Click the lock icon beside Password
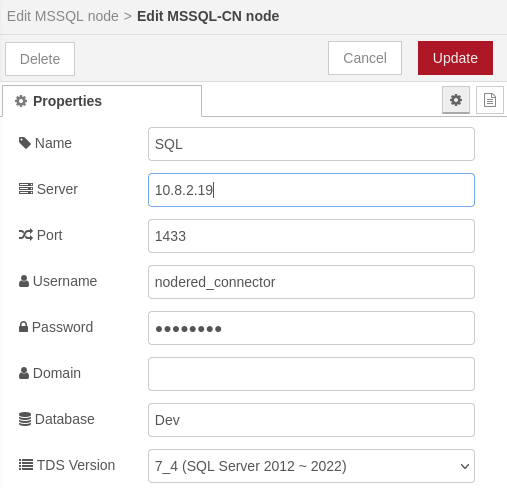Screen dimensions: 507x488 (23, 327)
